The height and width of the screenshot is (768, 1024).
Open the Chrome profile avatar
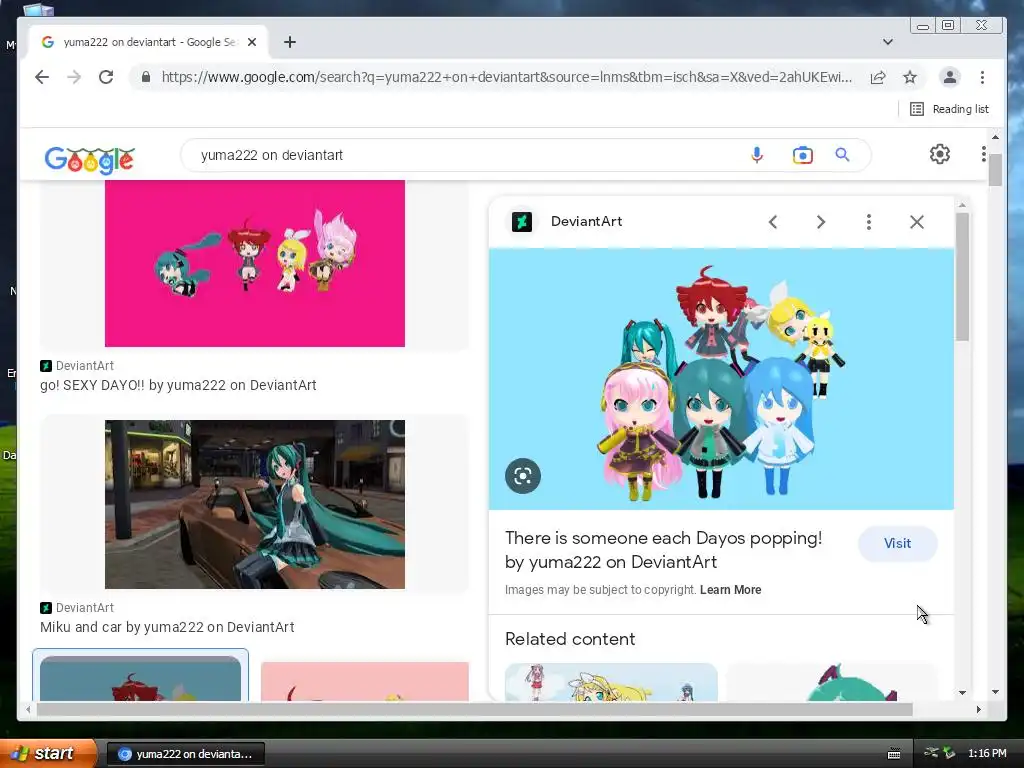950,77
